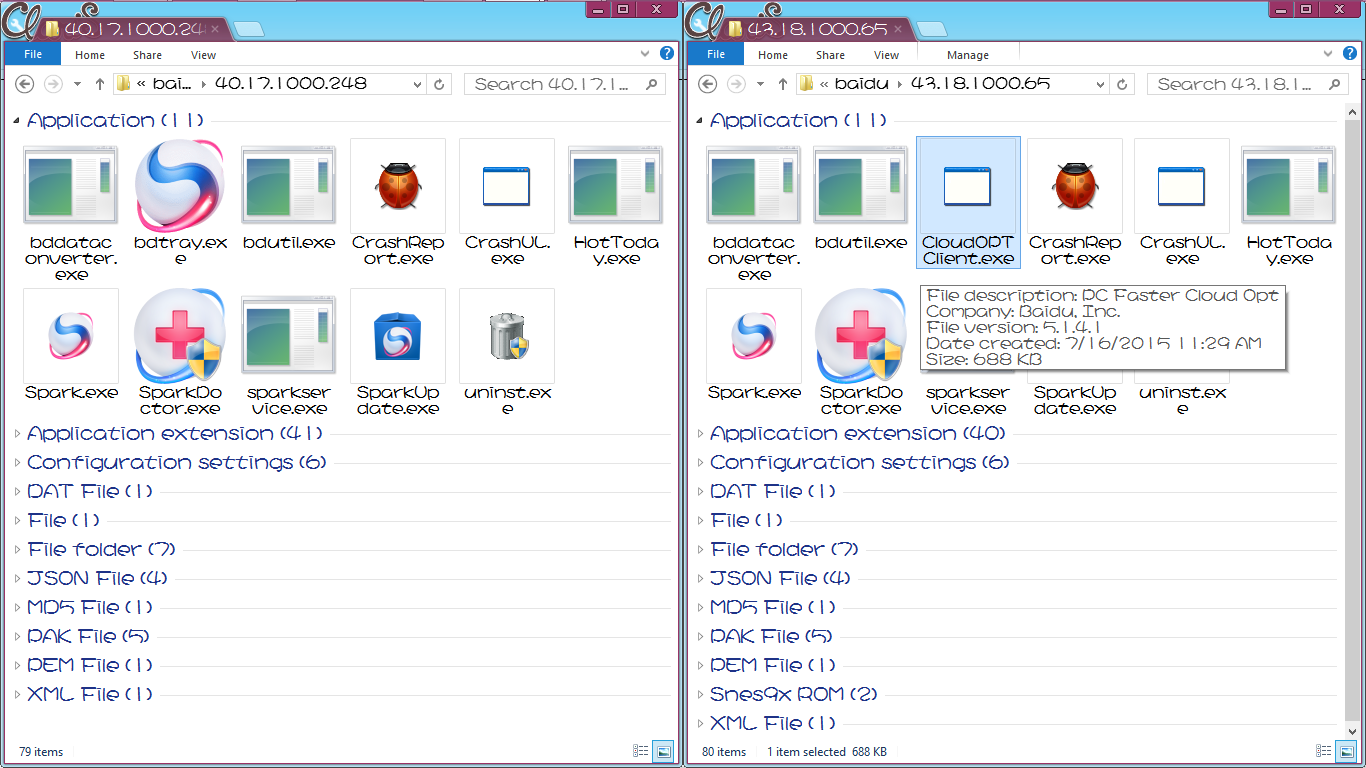Click 43.18.1000.65 breadcrumb in right address bar
Image resolution: width=1366 pixels, height=768 pixels.
(x=981, y=84)
